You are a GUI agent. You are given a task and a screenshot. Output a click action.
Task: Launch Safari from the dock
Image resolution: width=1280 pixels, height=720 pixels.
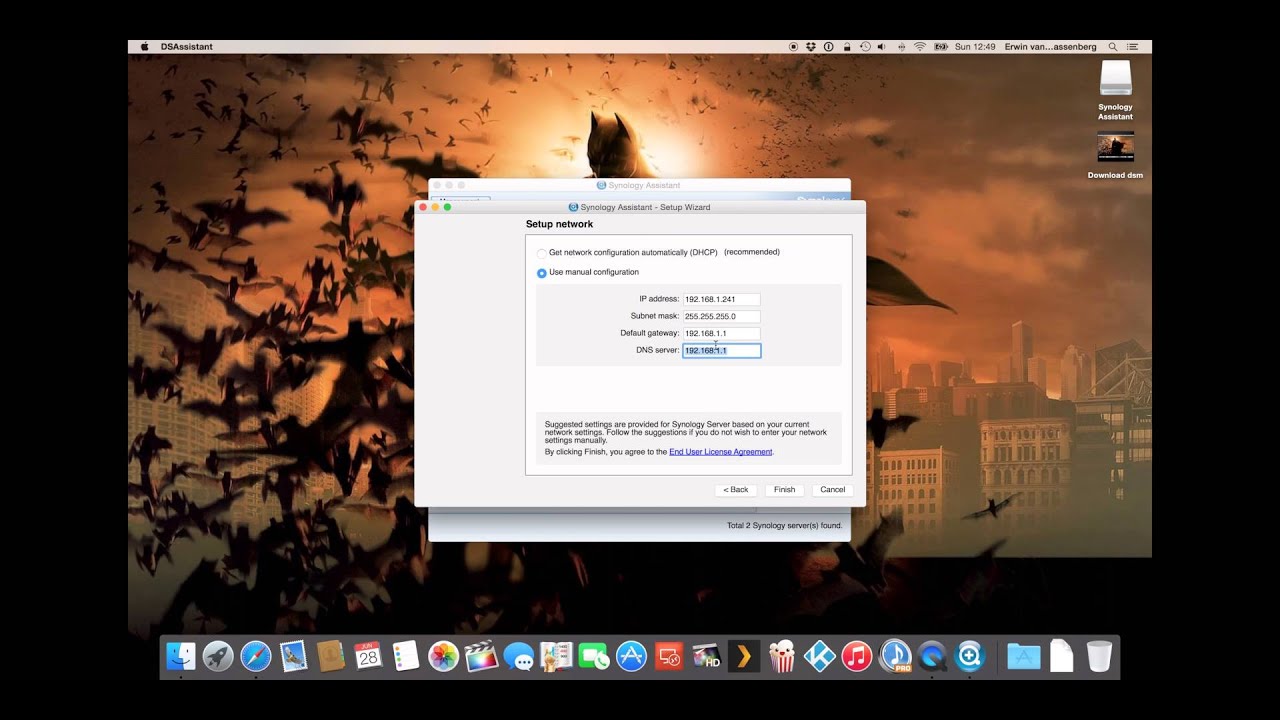(256, 656)
